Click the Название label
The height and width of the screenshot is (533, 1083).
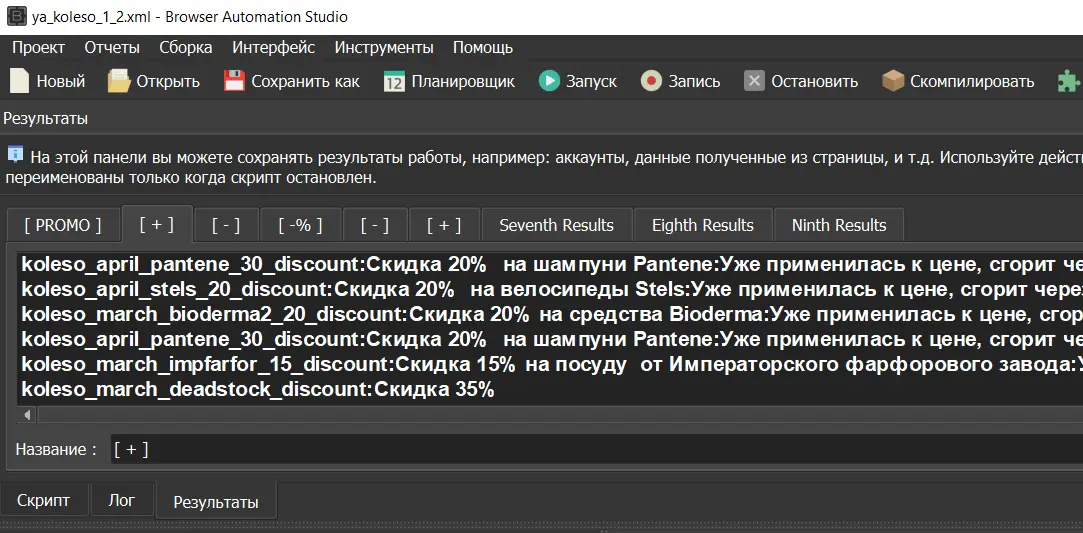click(x=56, y=449)
